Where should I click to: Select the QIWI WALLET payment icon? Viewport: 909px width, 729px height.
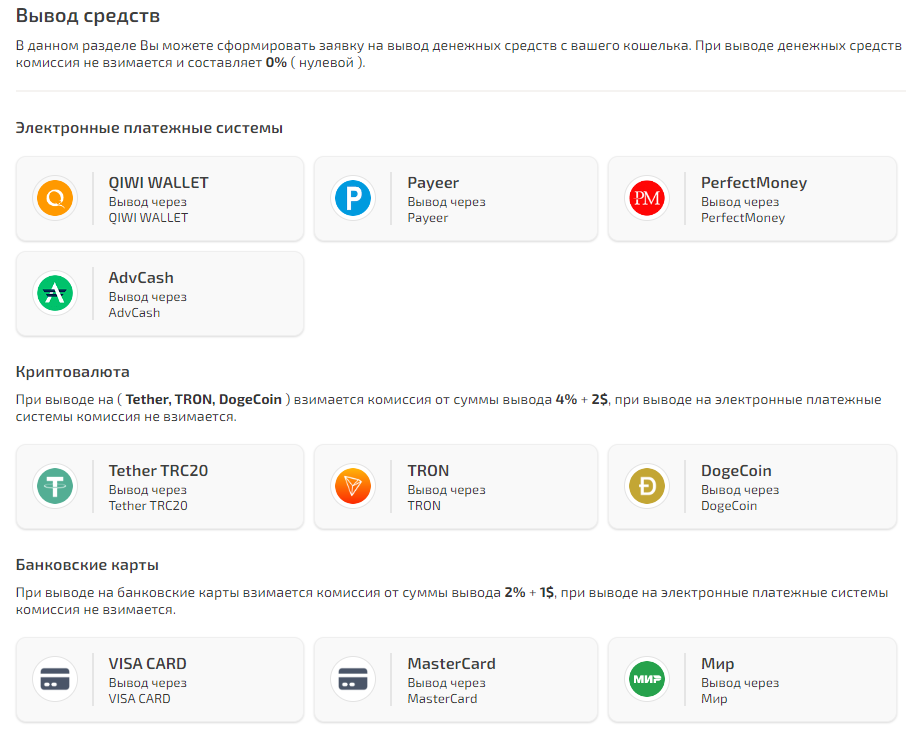pyautogui.click(x=55, y=197)
